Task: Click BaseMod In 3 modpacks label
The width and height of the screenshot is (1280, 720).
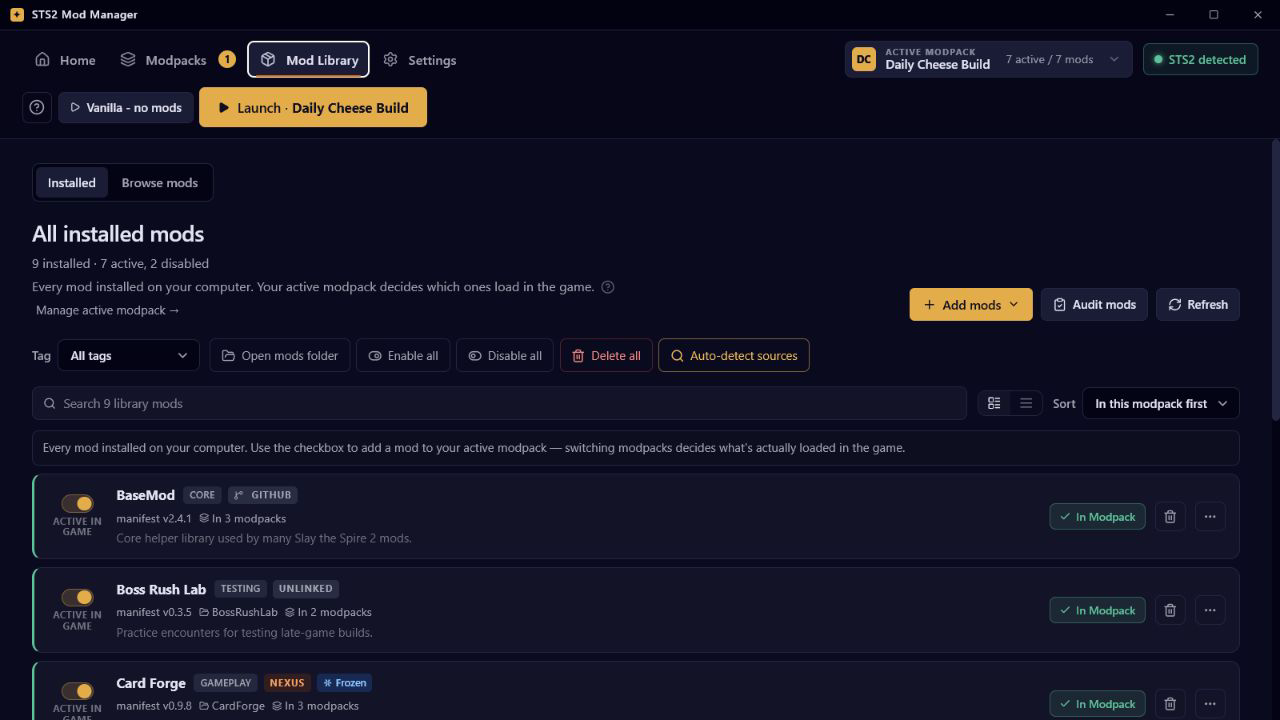Action: [x=242, y=519]
